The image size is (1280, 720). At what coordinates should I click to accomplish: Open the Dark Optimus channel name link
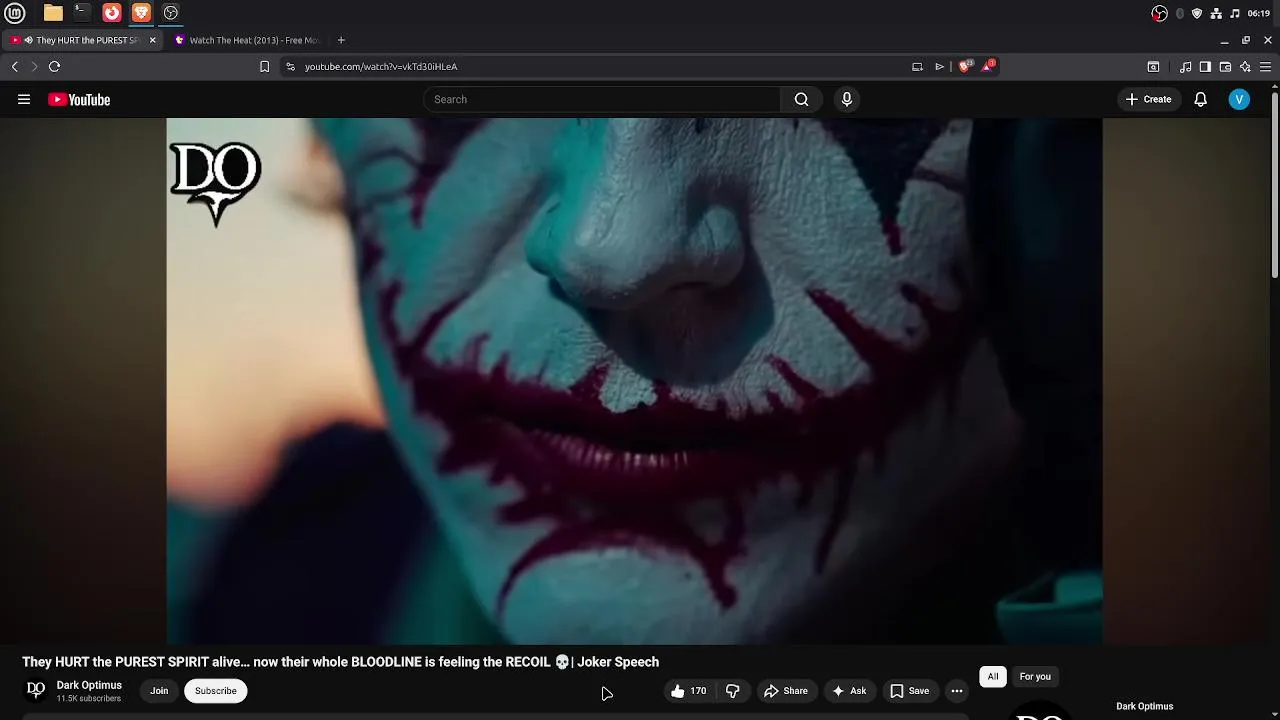point(89,685)
